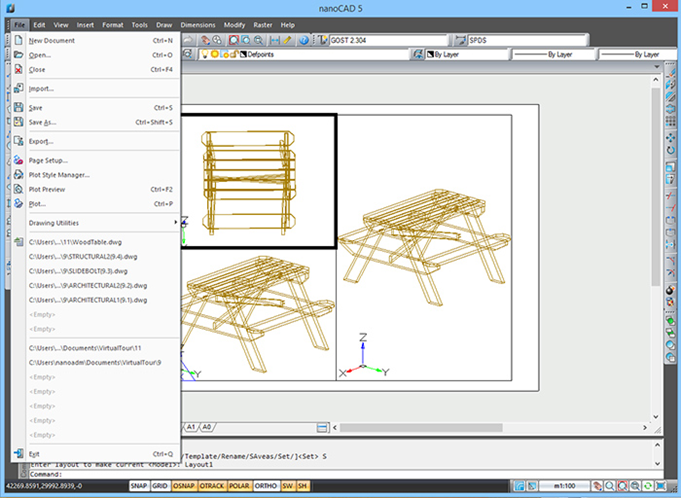Toggle SNAP mode in status bar
This screenshot has width=681, height=498.
pos(138,487)
